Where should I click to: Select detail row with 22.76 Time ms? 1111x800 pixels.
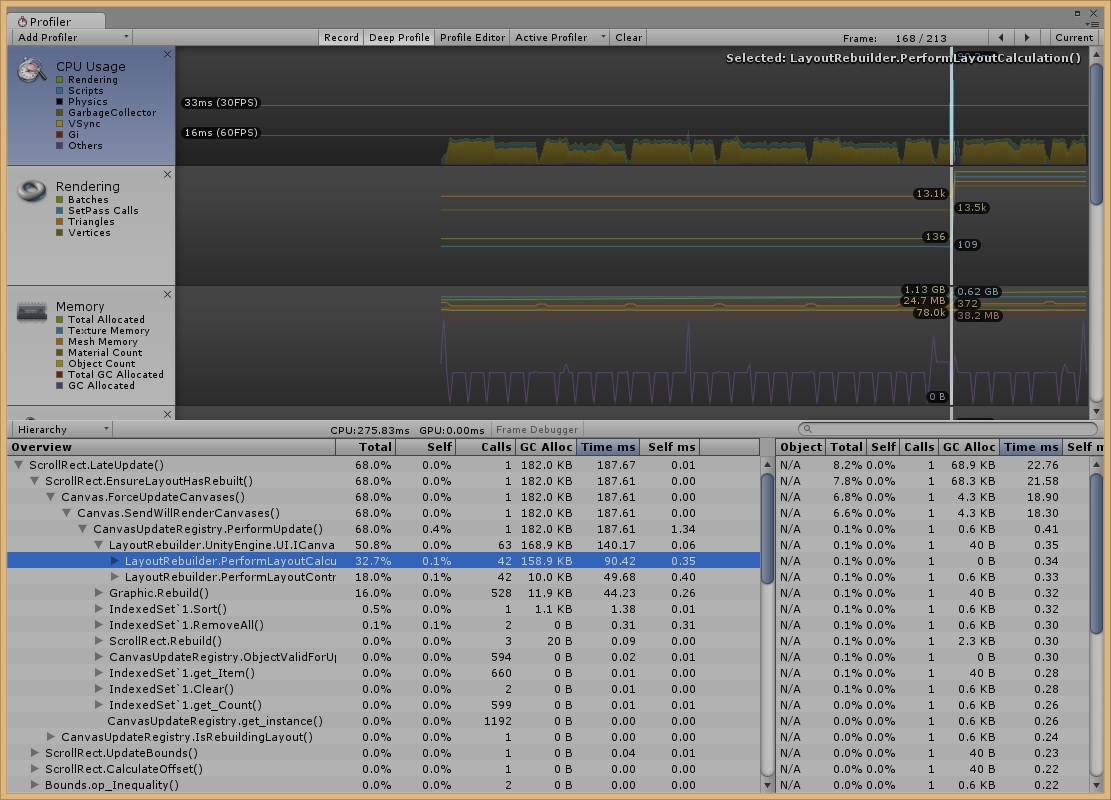pos(932,465)
